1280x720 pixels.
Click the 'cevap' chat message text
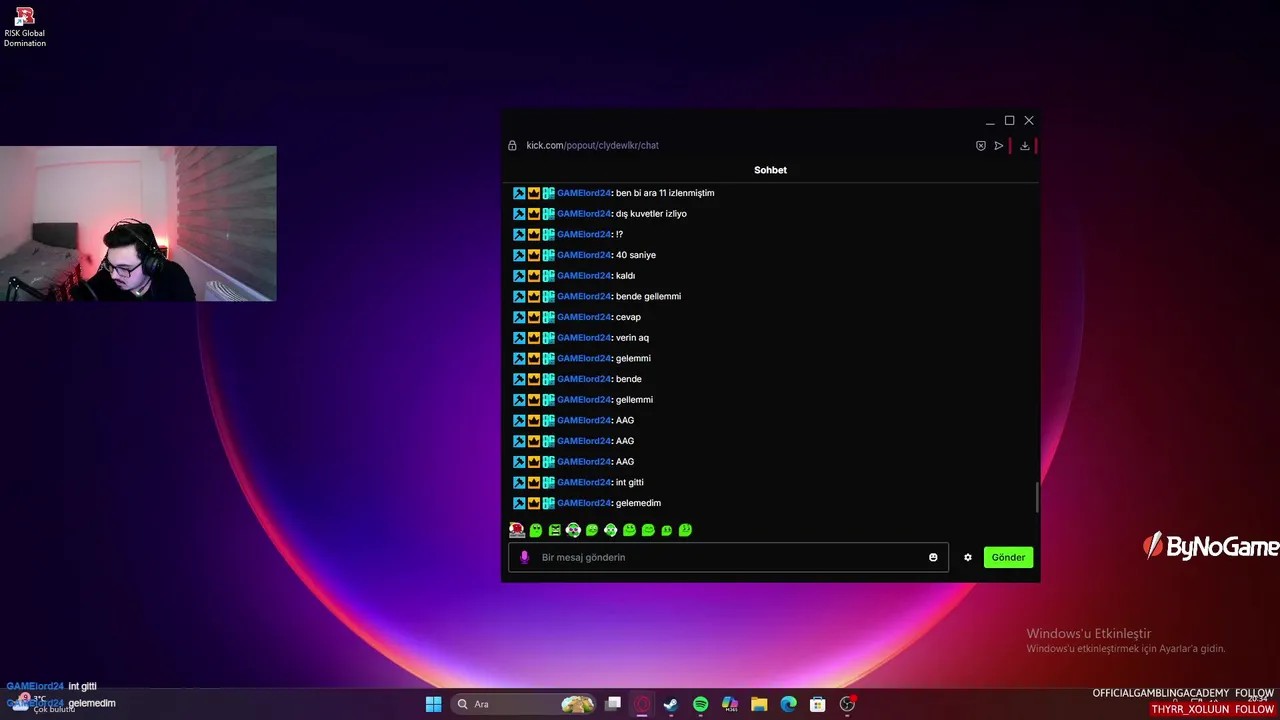point(628,317)
